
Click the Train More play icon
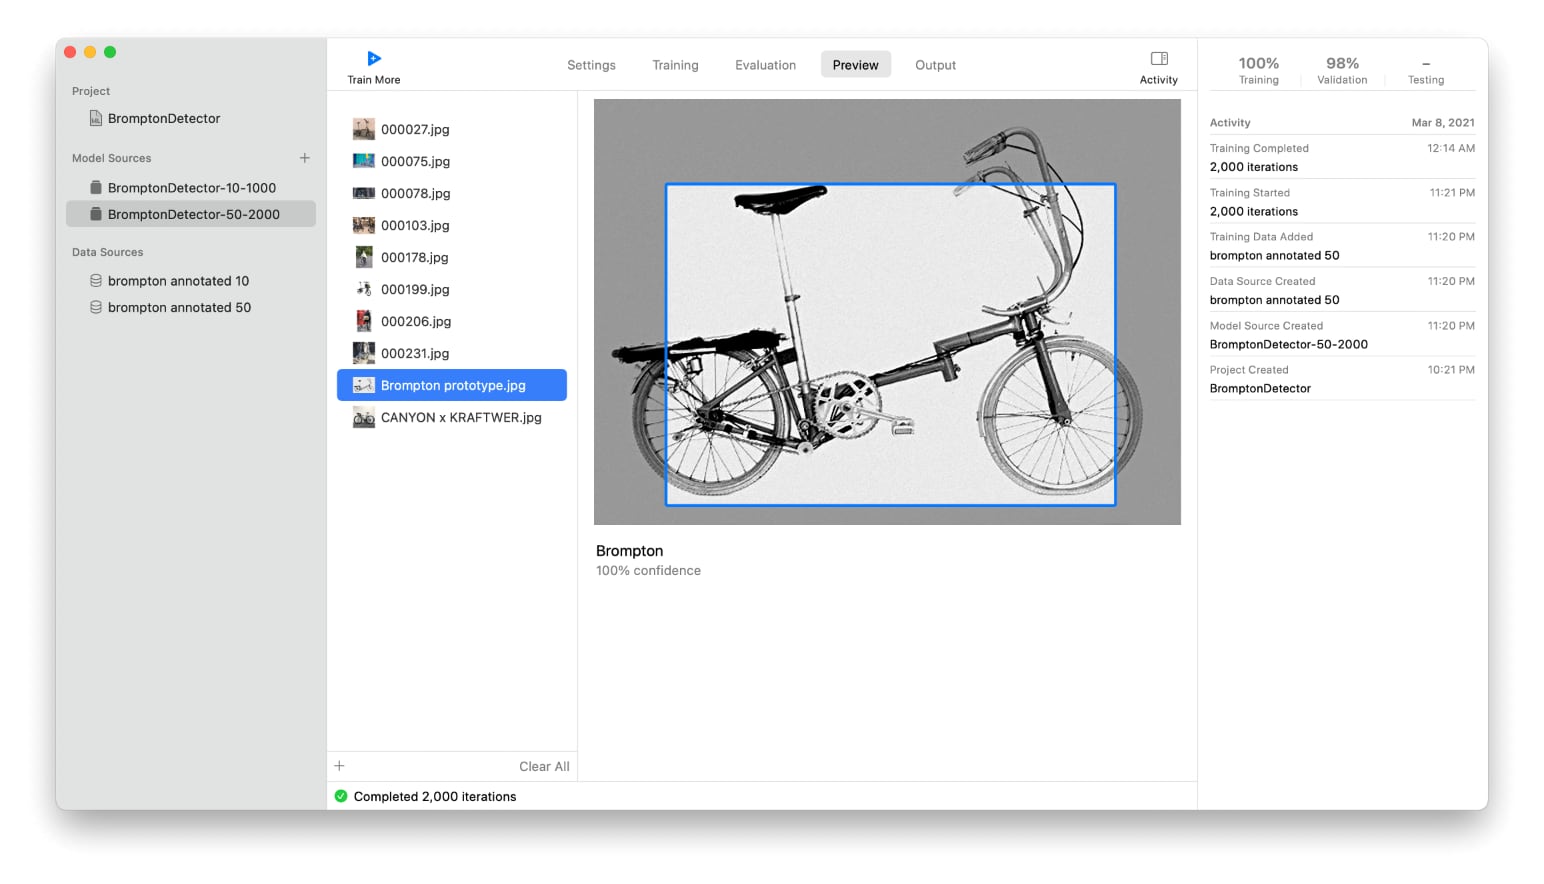pyautogui.click(x=374, y=59)
